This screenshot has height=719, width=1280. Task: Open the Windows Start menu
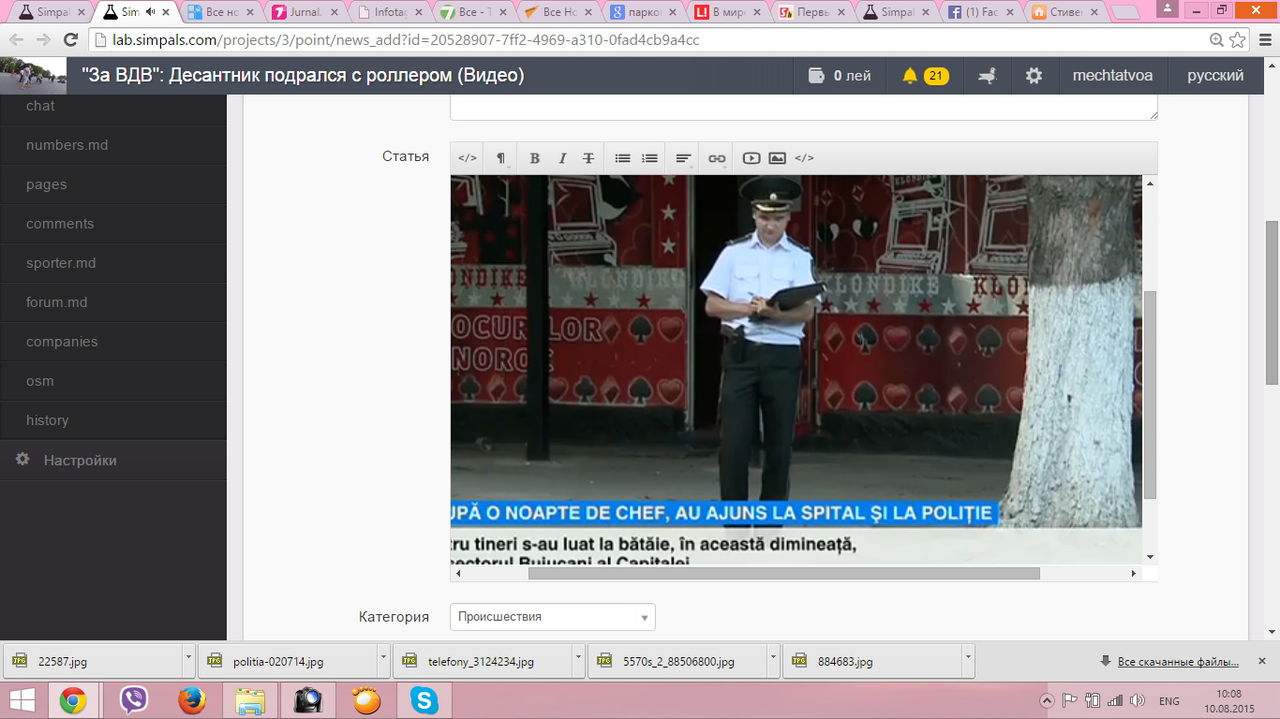pyautogui.click(x=23, y=701)
